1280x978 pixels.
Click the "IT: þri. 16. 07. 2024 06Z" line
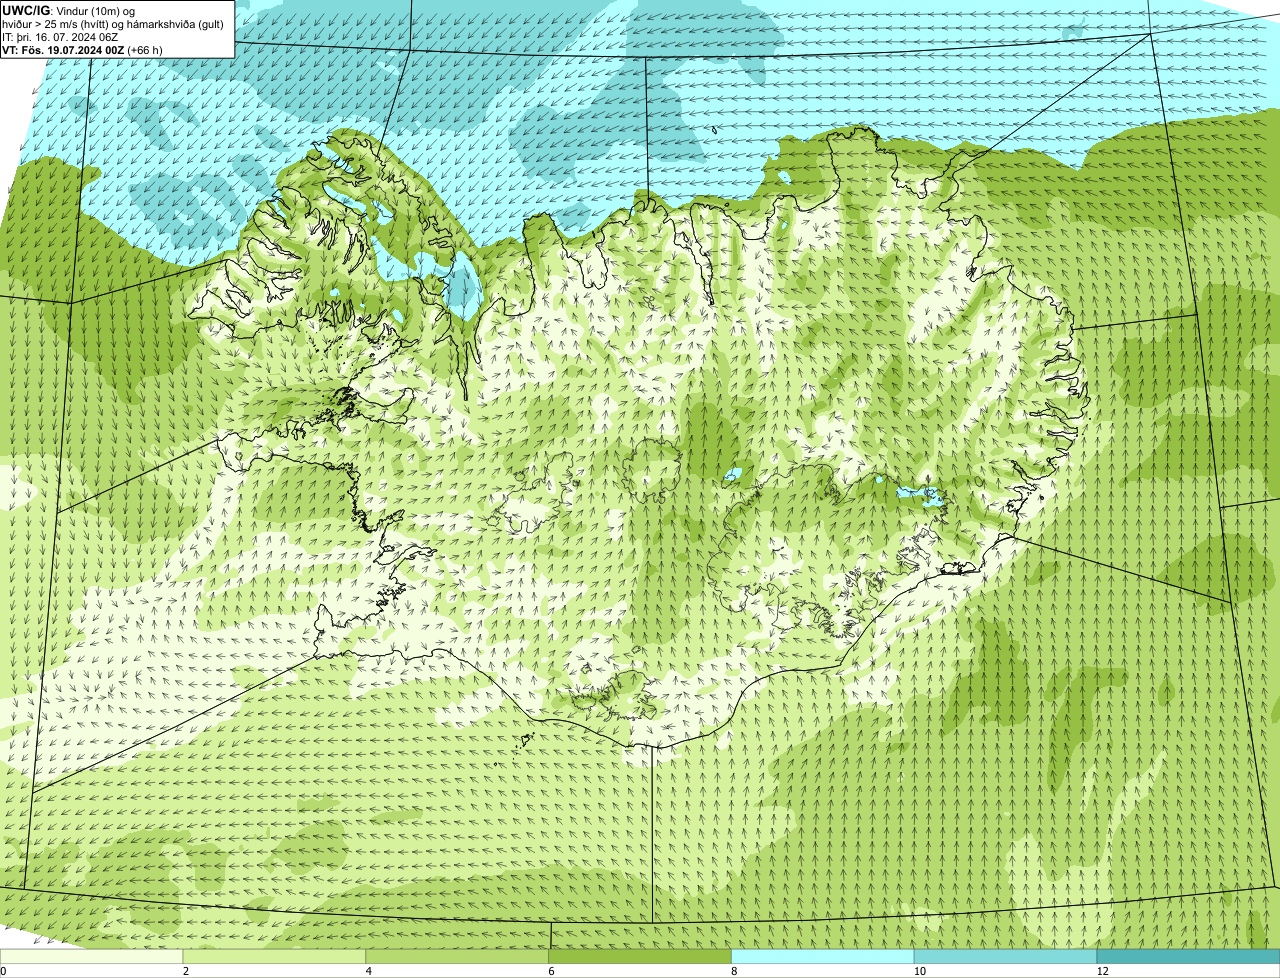[x=62, y=37]
